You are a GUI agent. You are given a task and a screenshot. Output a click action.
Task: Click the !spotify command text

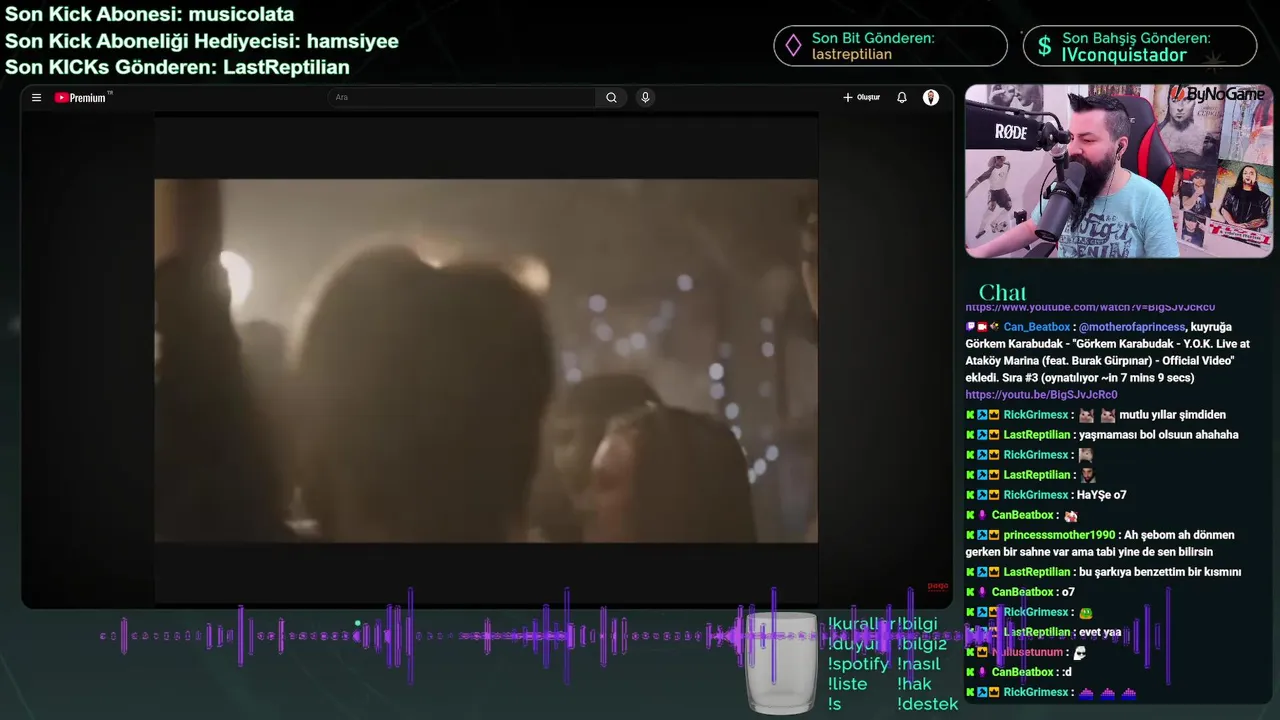click(858, 664)
